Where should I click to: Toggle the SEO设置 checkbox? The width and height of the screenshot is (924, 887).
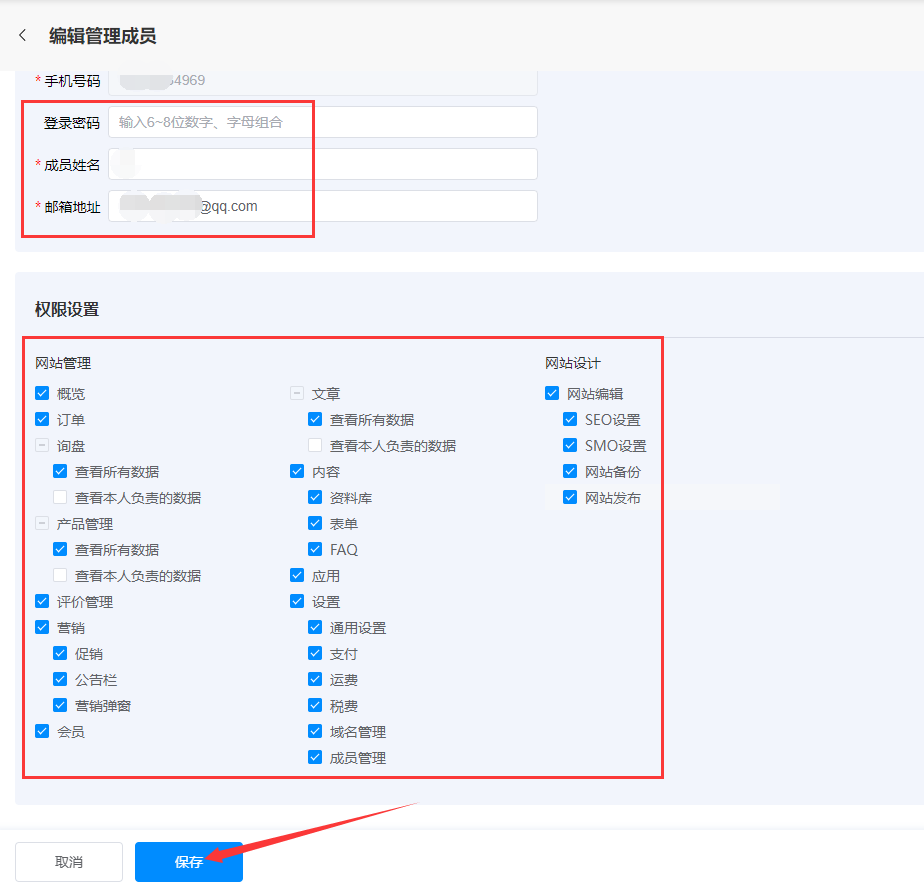click(x=570, y=420)
